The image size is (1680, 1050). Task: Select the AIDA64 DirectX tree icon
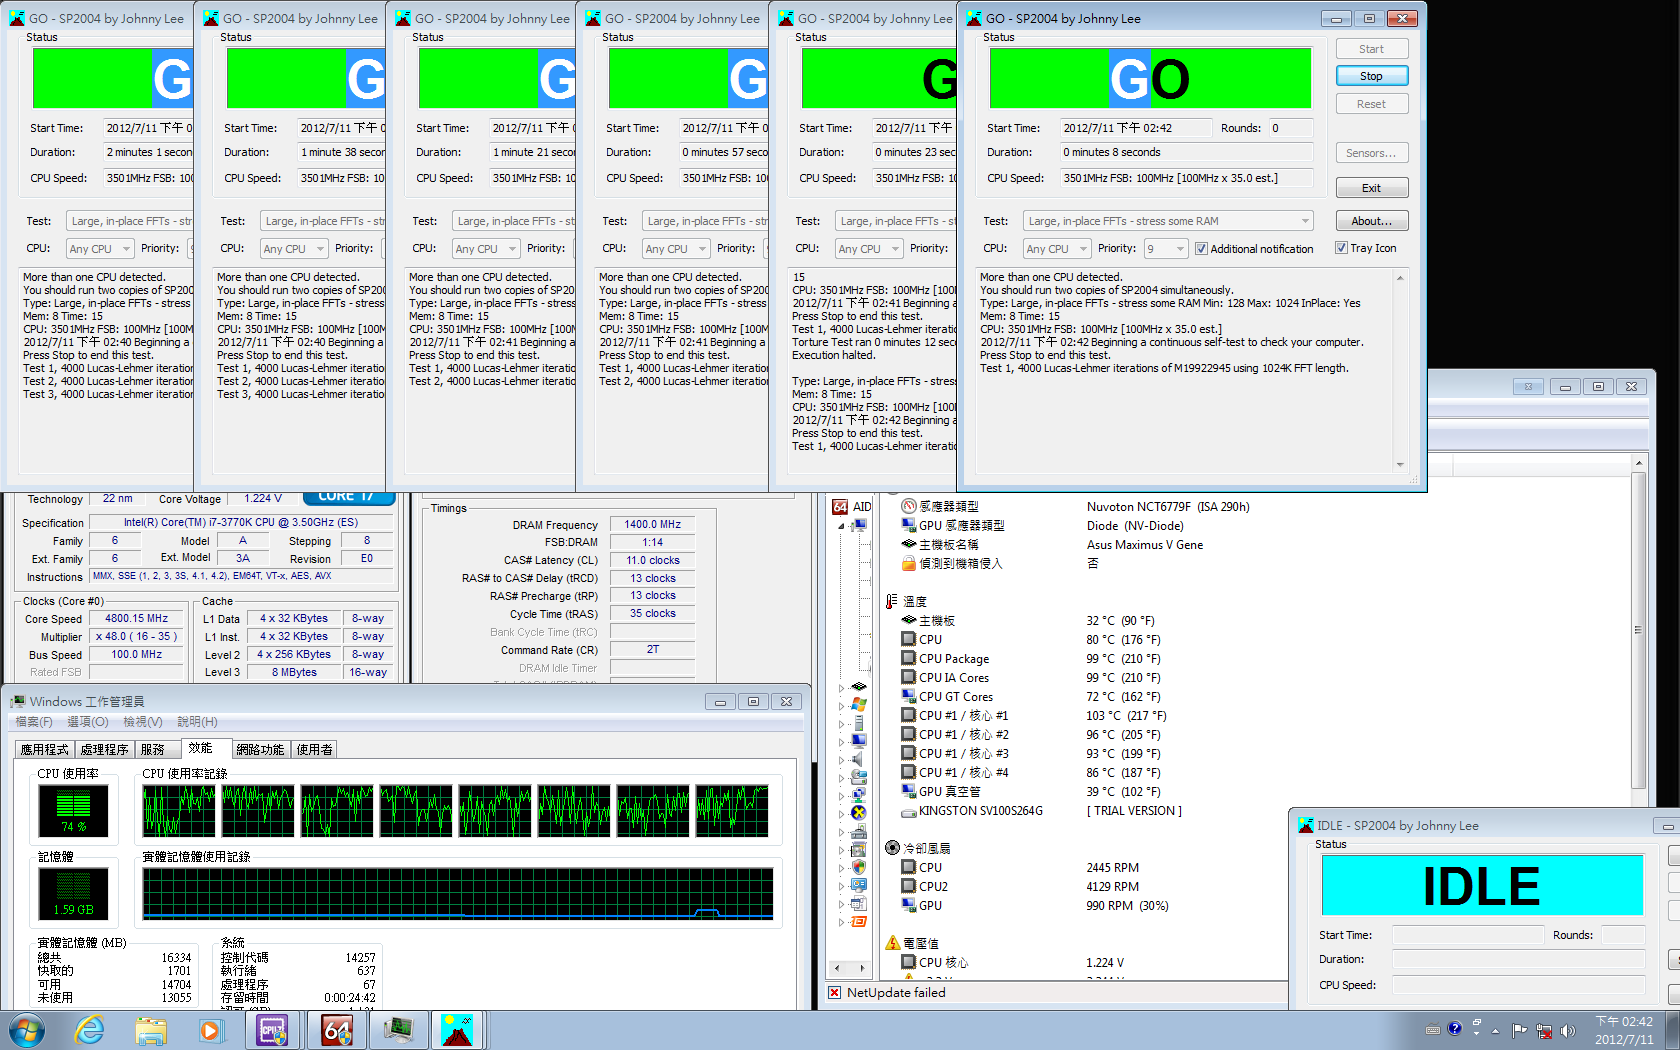tap(858, 812)
